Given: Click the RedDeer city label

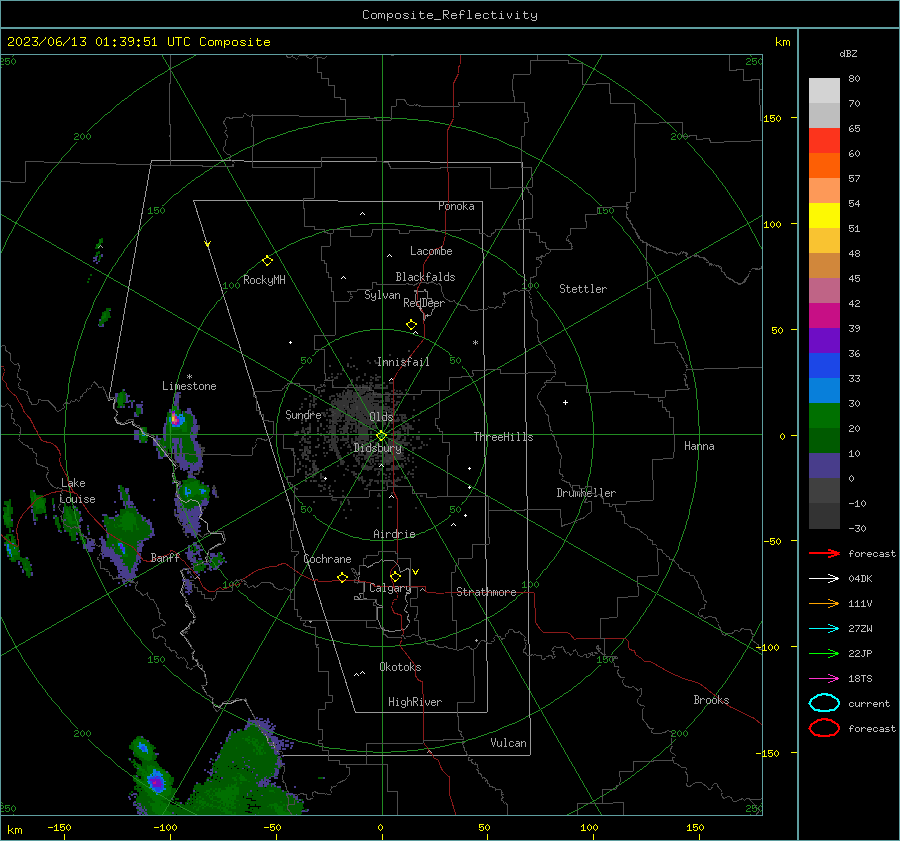Looking at the screenshot, I should [x=424, y=303].
